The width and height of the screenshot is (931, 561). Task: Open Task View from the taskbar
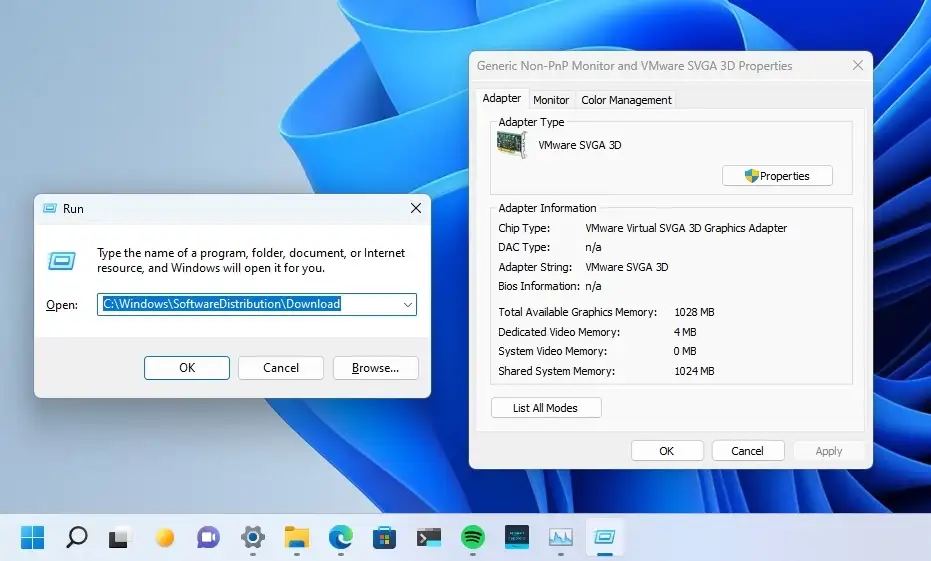(x=120, y=538)
